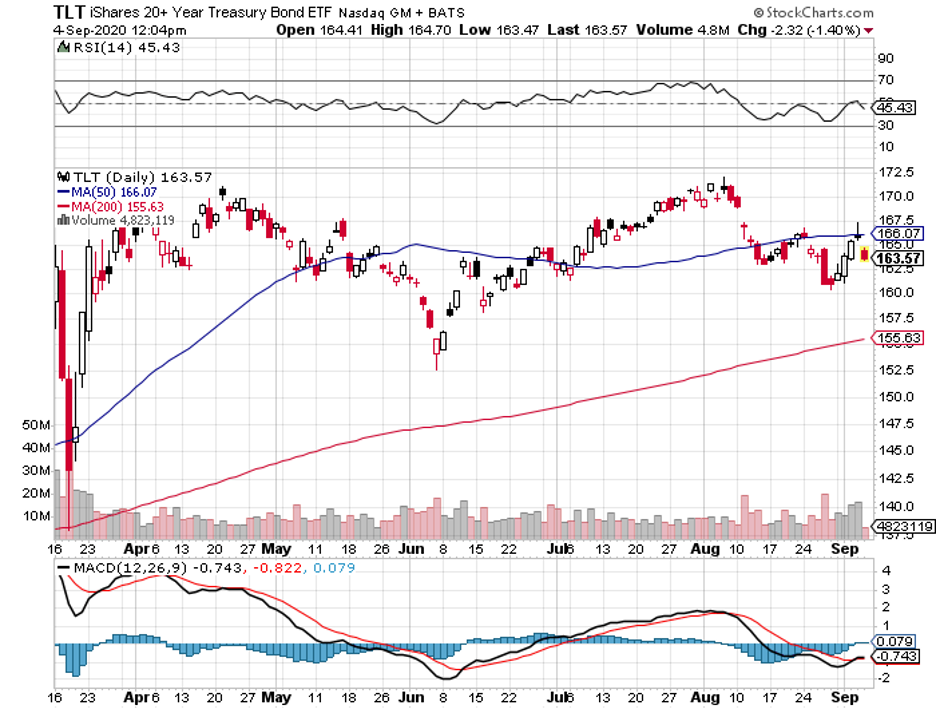Viewport: 936px width, 708px height.
Task: Click the TLT daily candlestick legend icon
Action: [63, 177]
